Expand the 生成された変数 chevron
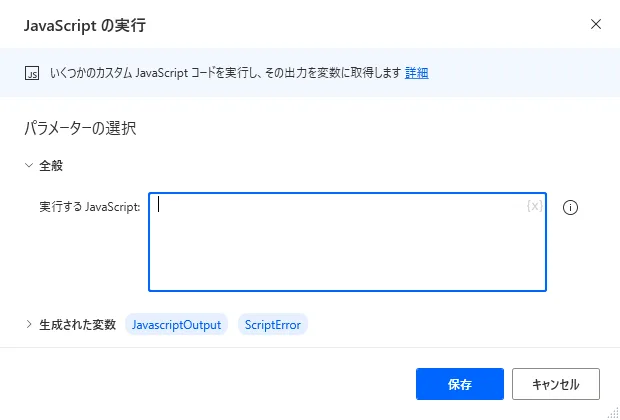620x420 pixels. coord(28,324)
